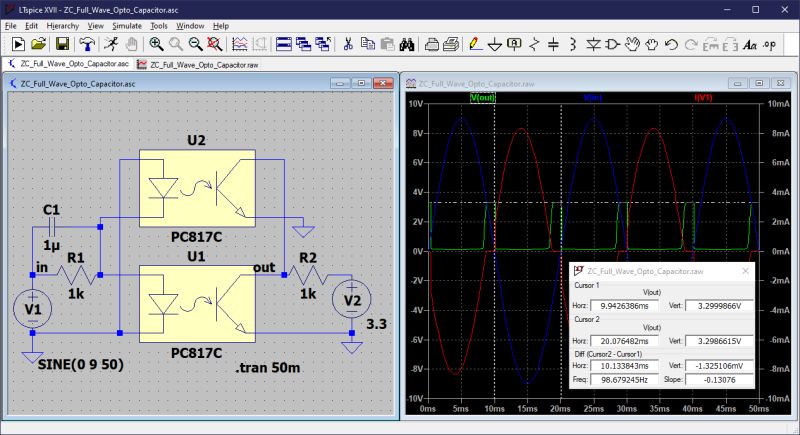This screenshot has width=800, height=435.
Task: Click Cursor 2 Horz value field
Action: (x=624, y=341)
